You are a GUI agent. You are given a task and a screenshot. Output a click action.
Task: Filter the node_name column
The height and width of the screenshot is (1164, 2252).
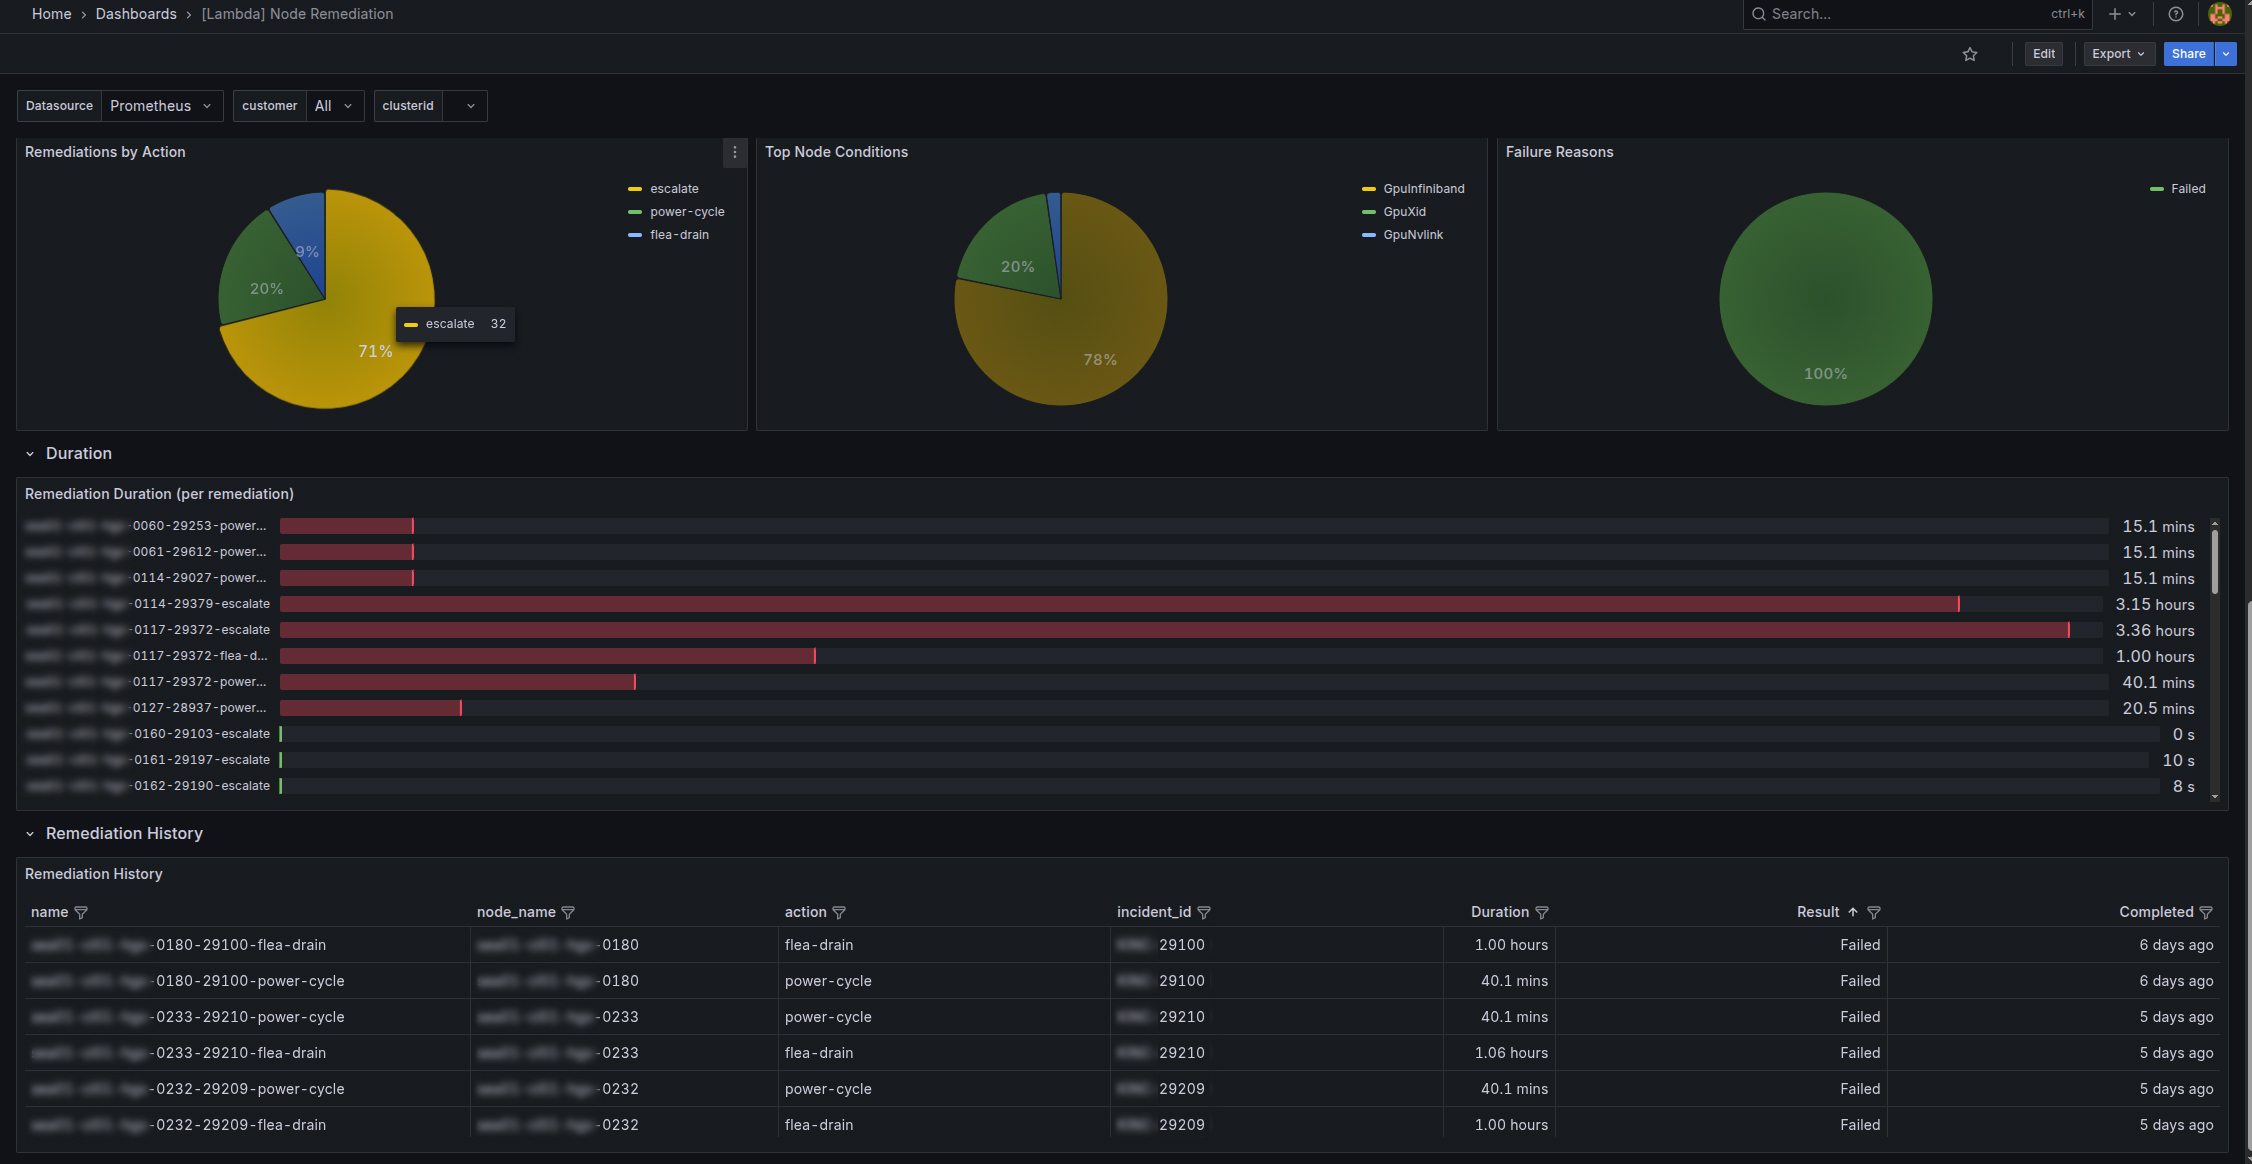(568, 912)
